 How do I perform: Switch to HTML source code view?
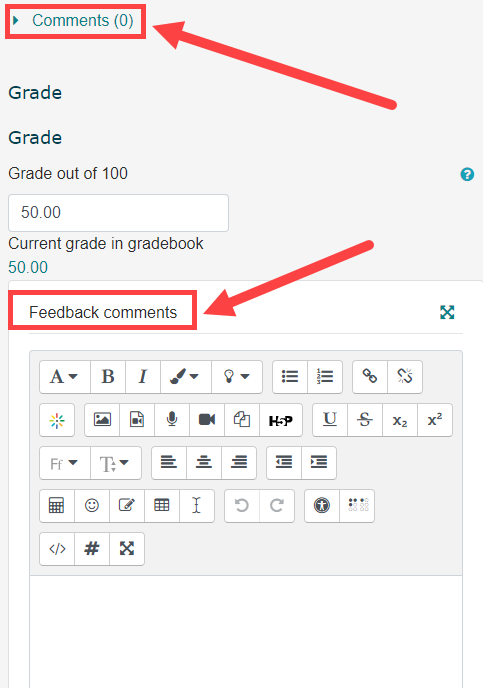(x=57, y=549)
